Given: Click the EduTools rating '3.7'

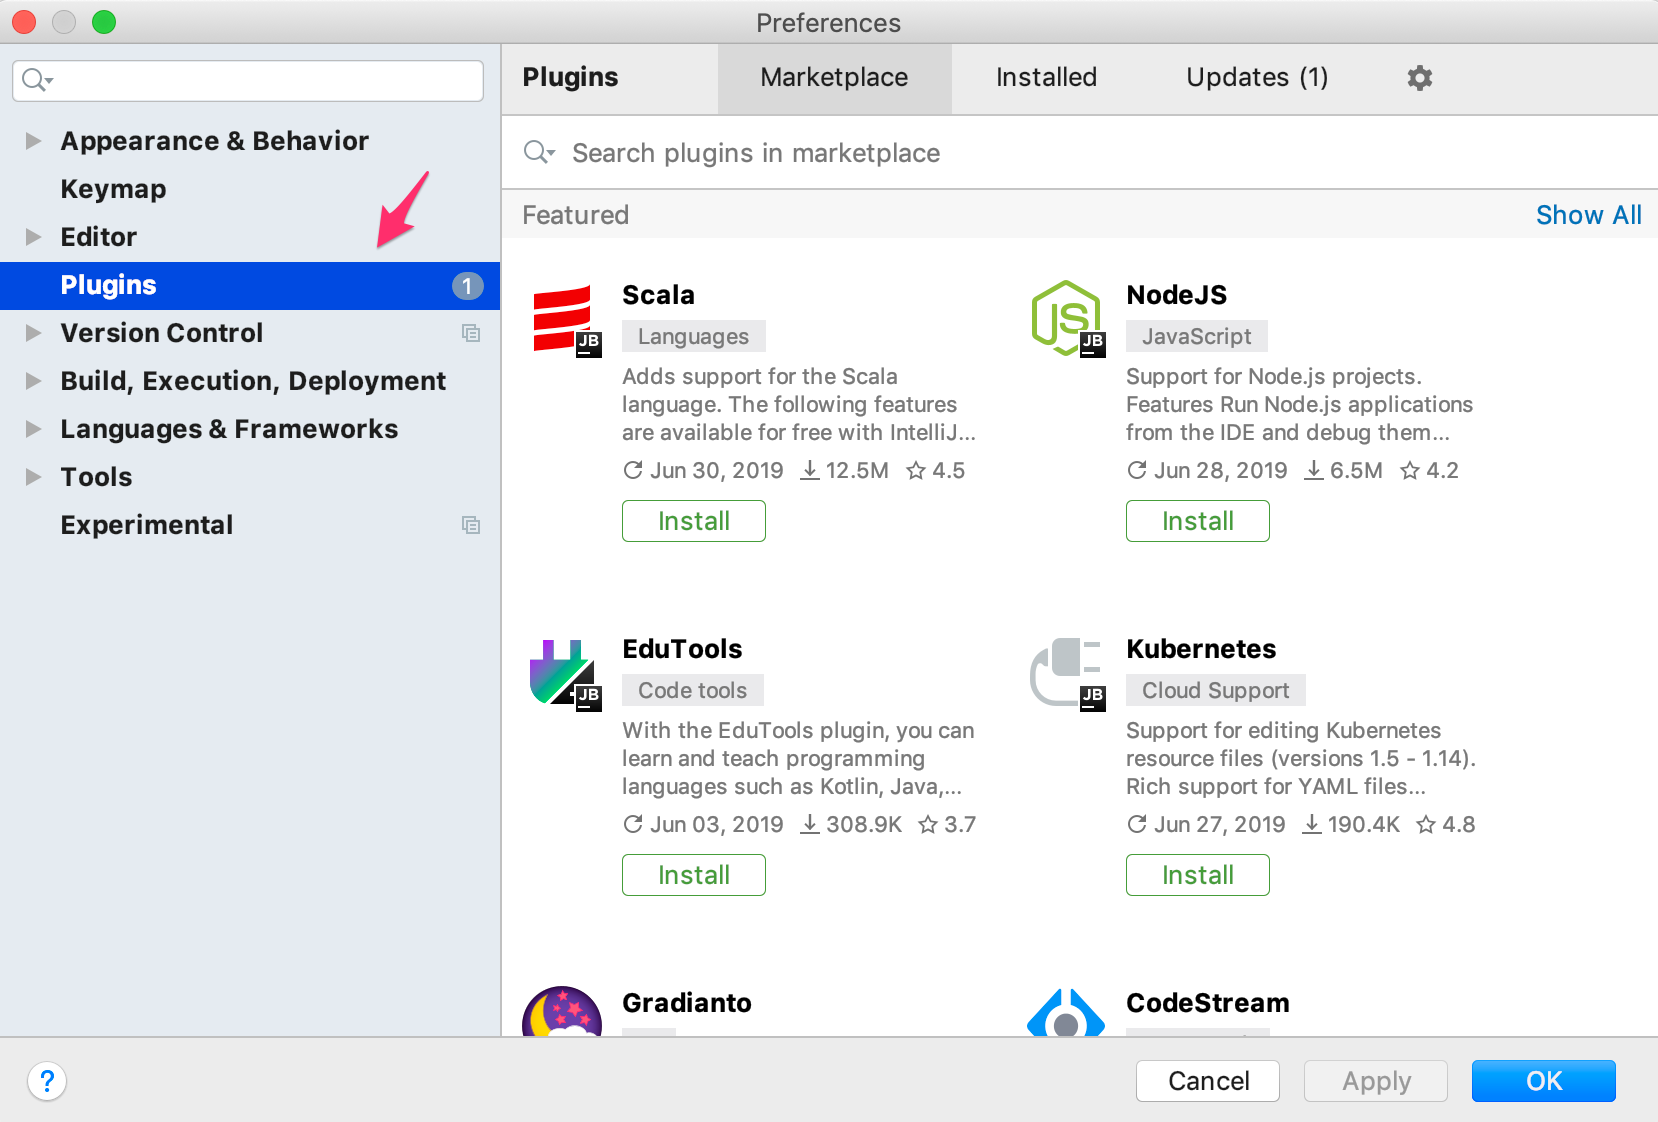Looking at the screenshot, I should pyautogui.click(x=960, y=824).
